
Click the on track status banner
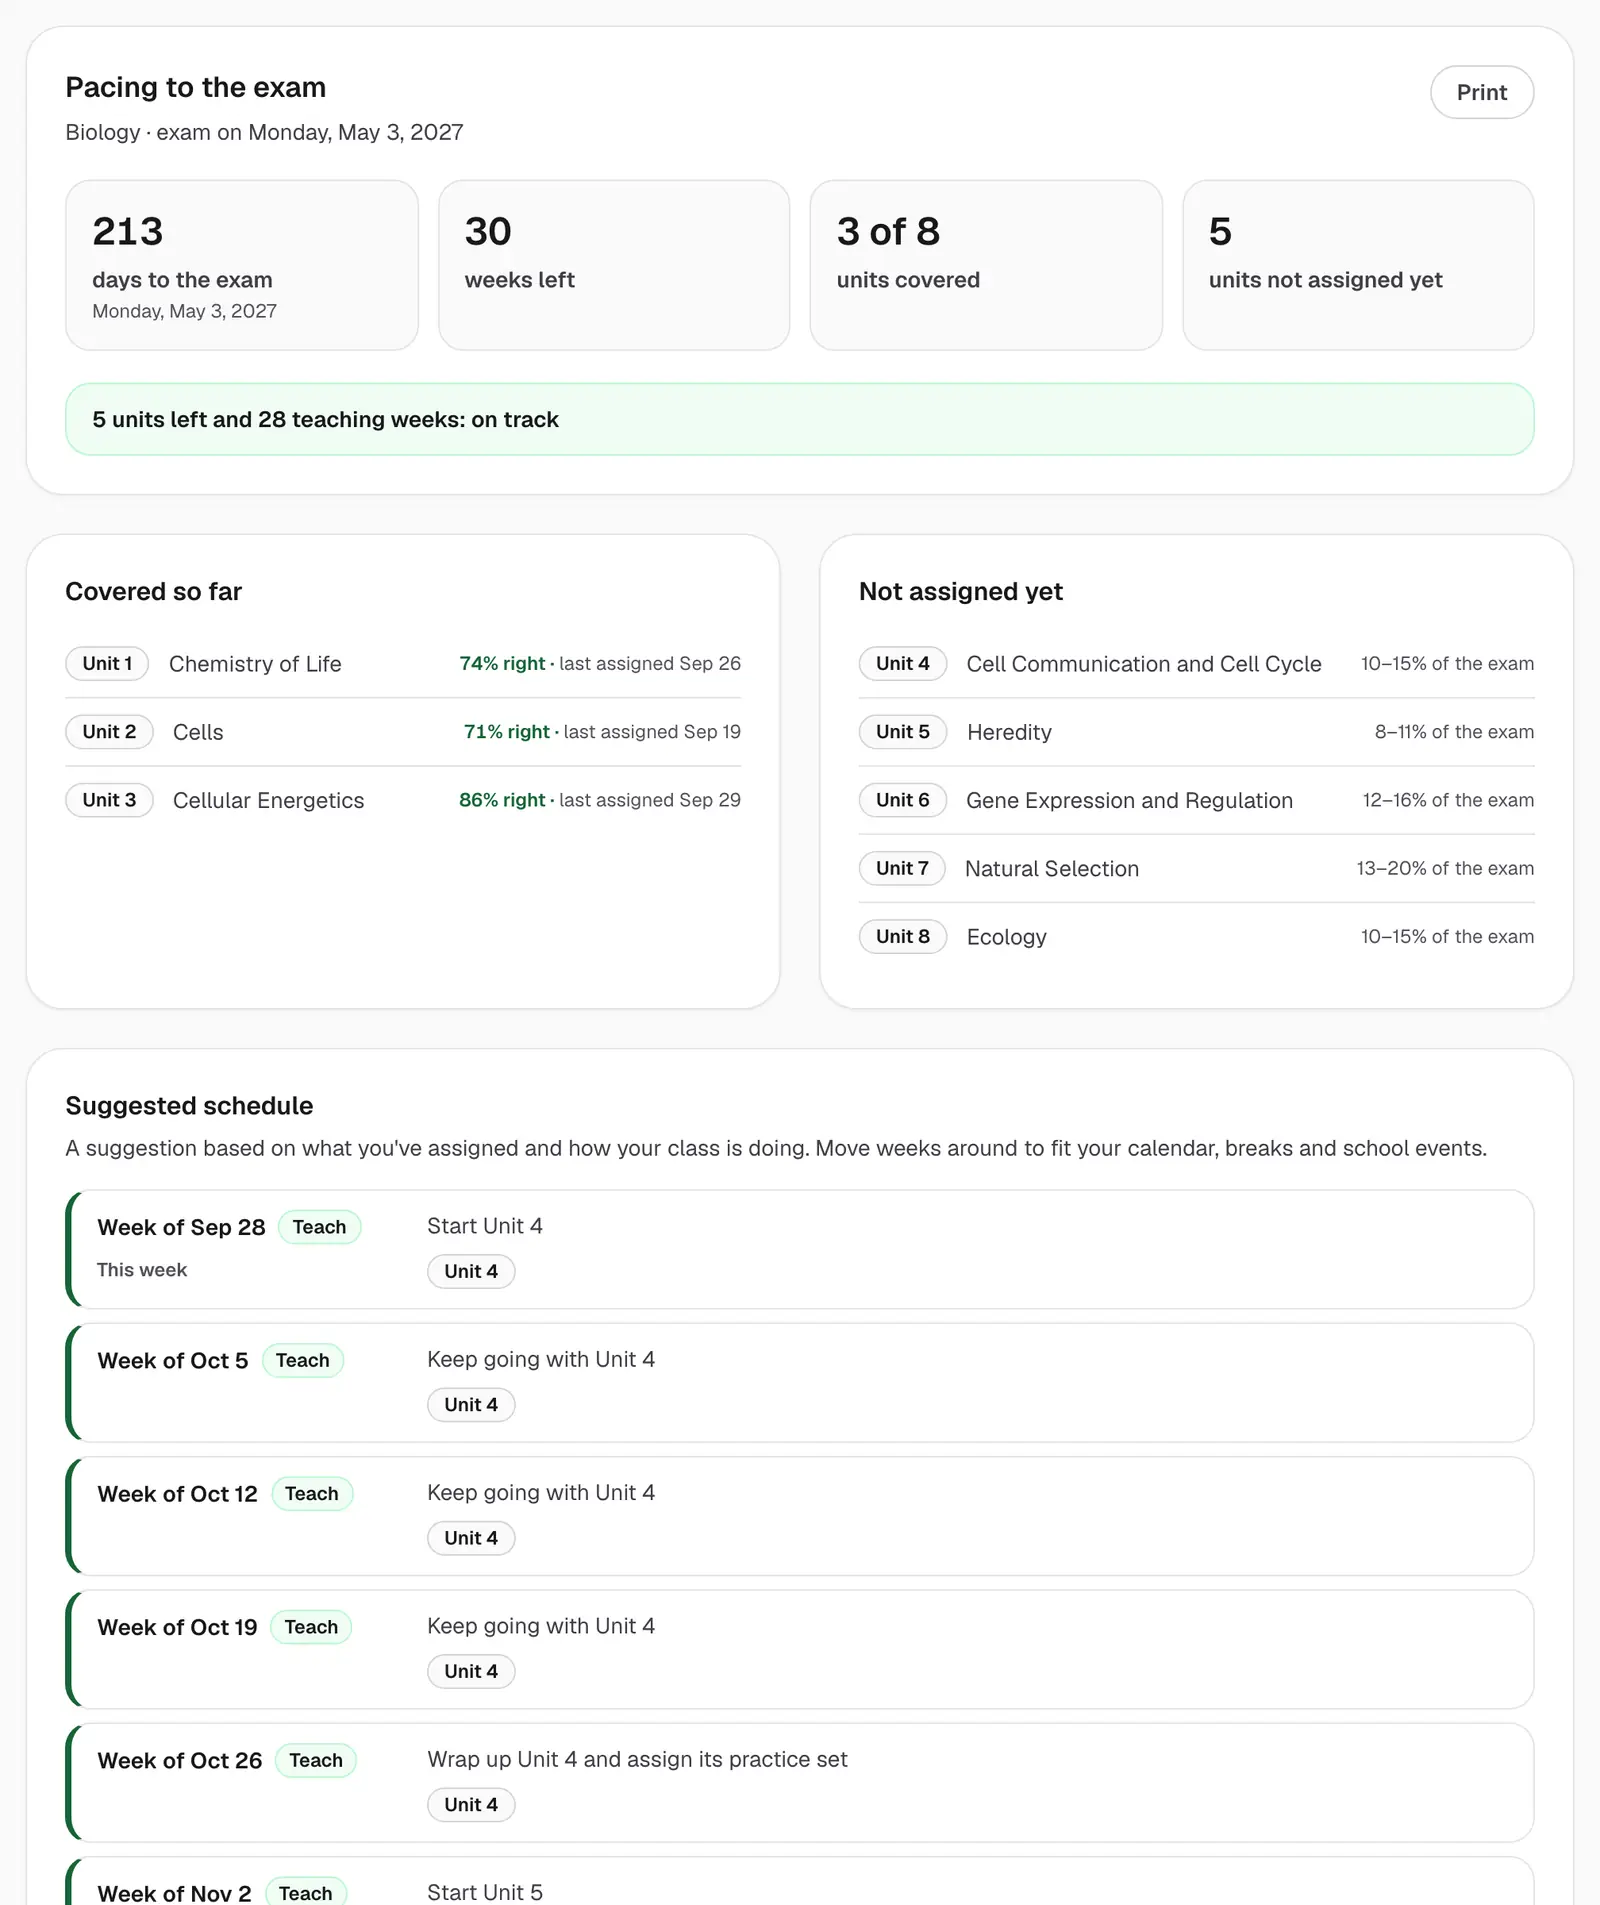point(800,419)
